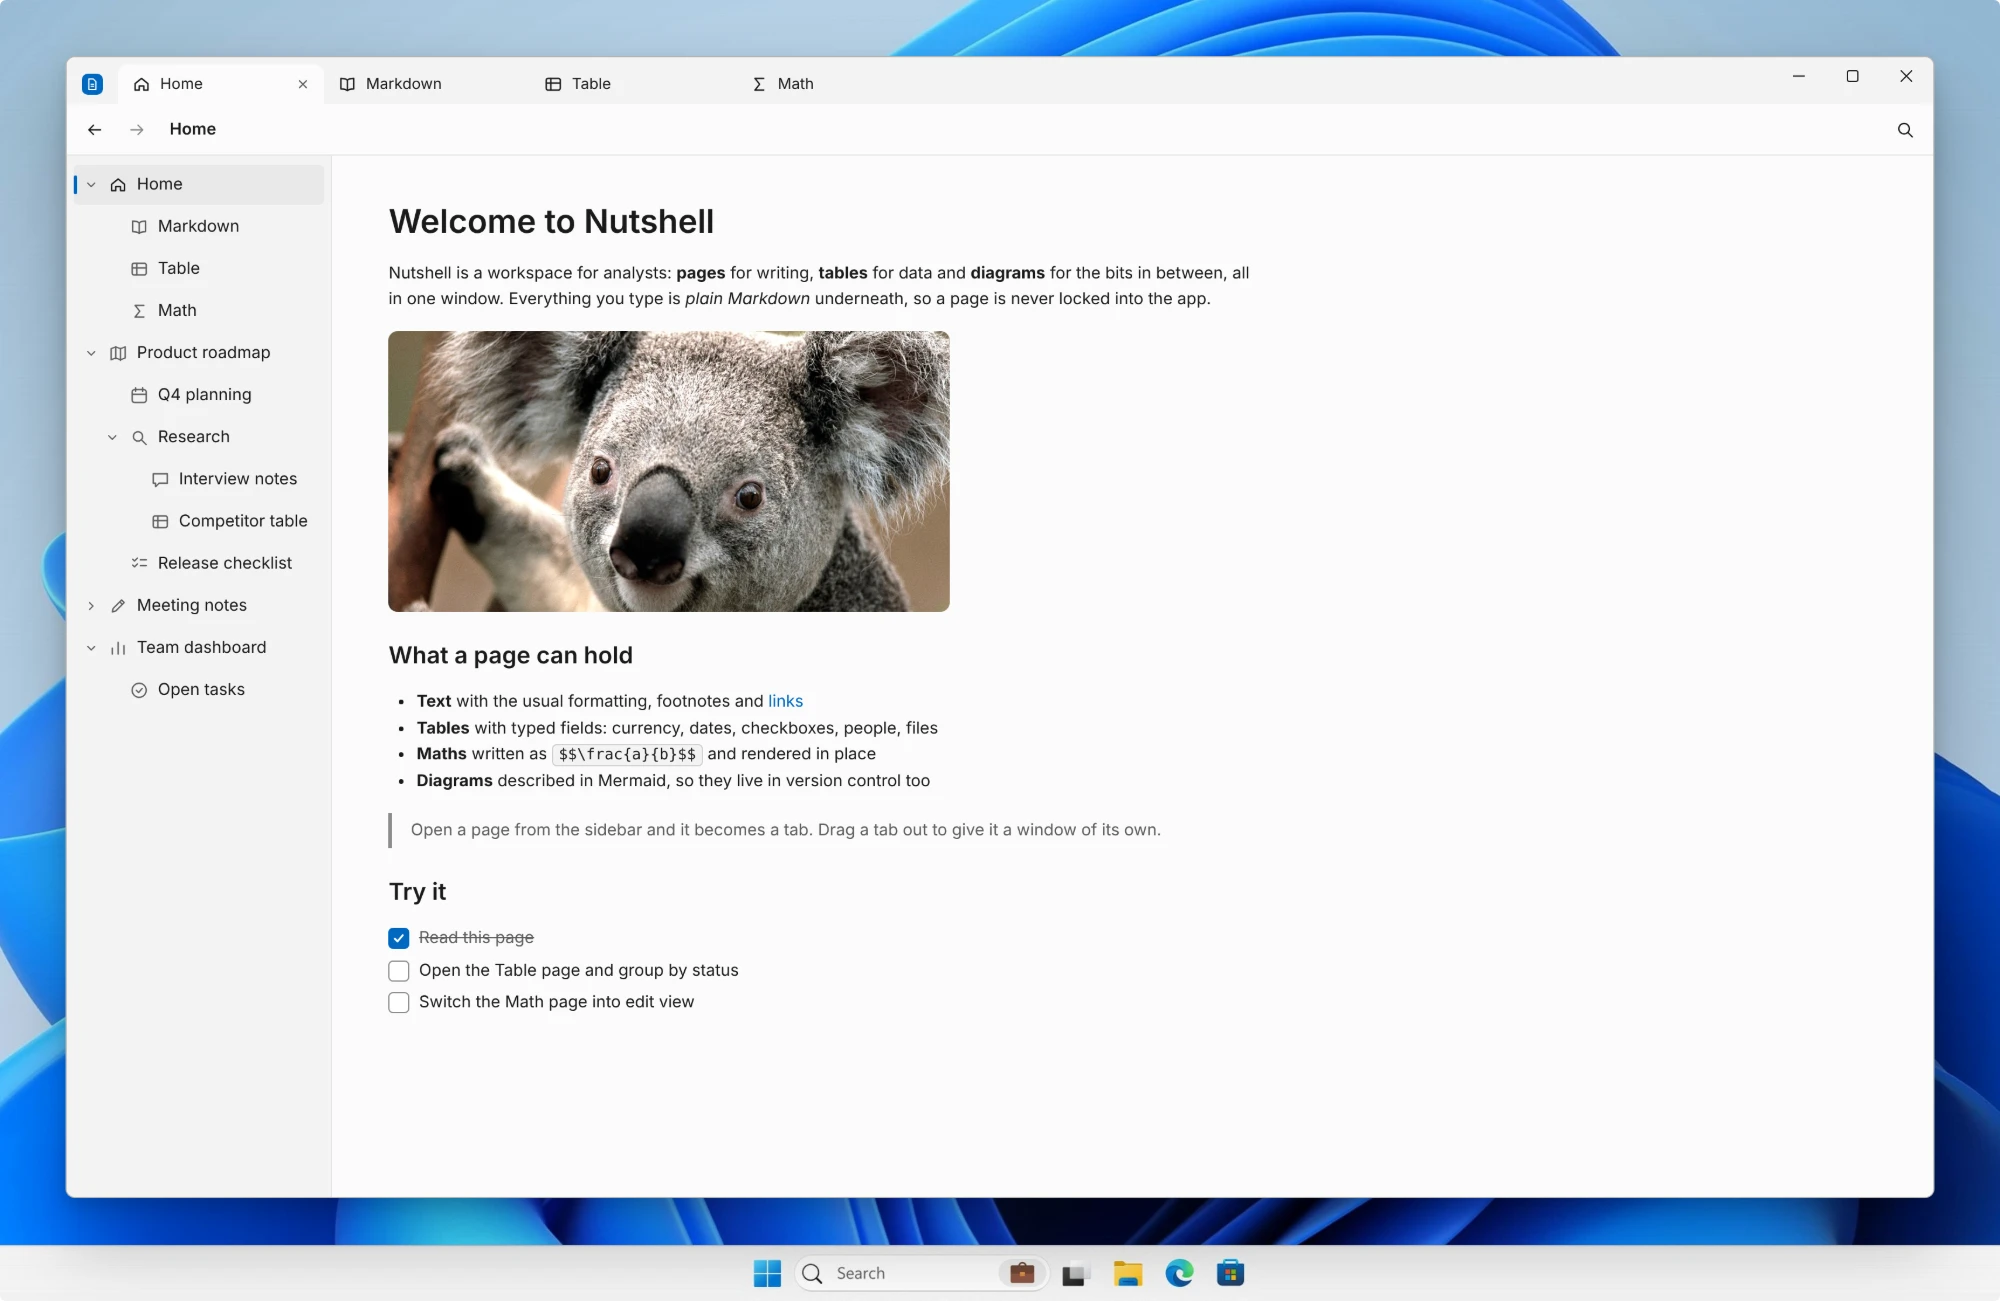Image resolution: width=2000 pixels, height=1301 pixels.
Task: Click the Q4 planning calendar icon
Action: 139,395
